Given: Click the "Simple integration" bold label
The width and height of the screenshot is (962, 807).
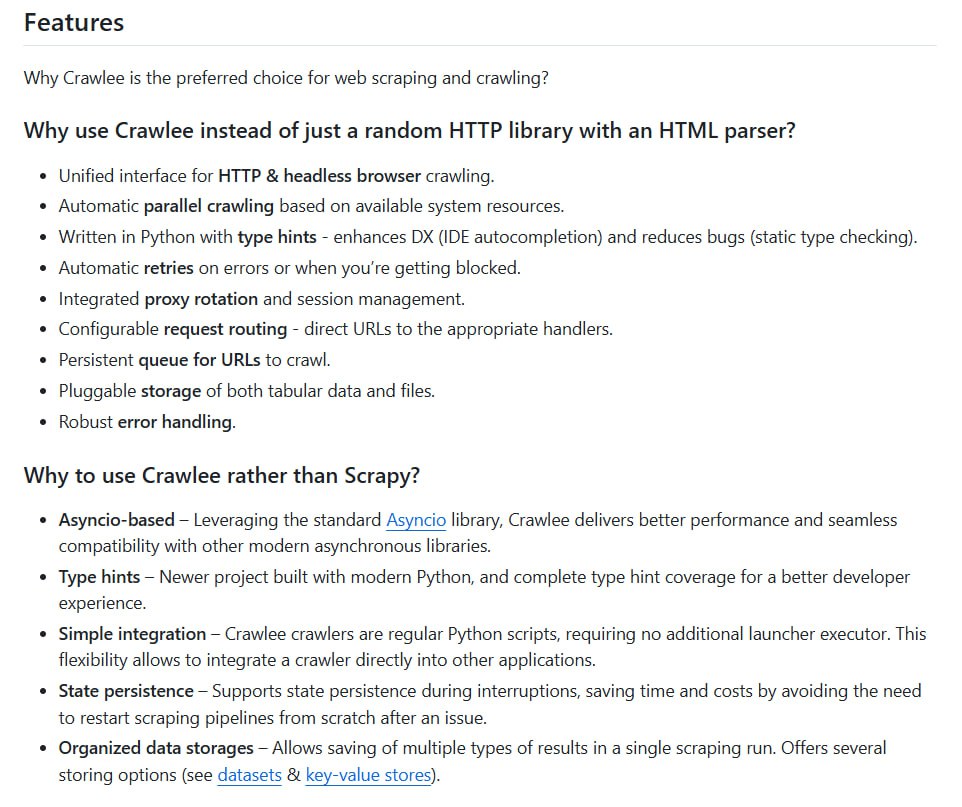Looking at the screenshot, I should (x=133, y=634).
